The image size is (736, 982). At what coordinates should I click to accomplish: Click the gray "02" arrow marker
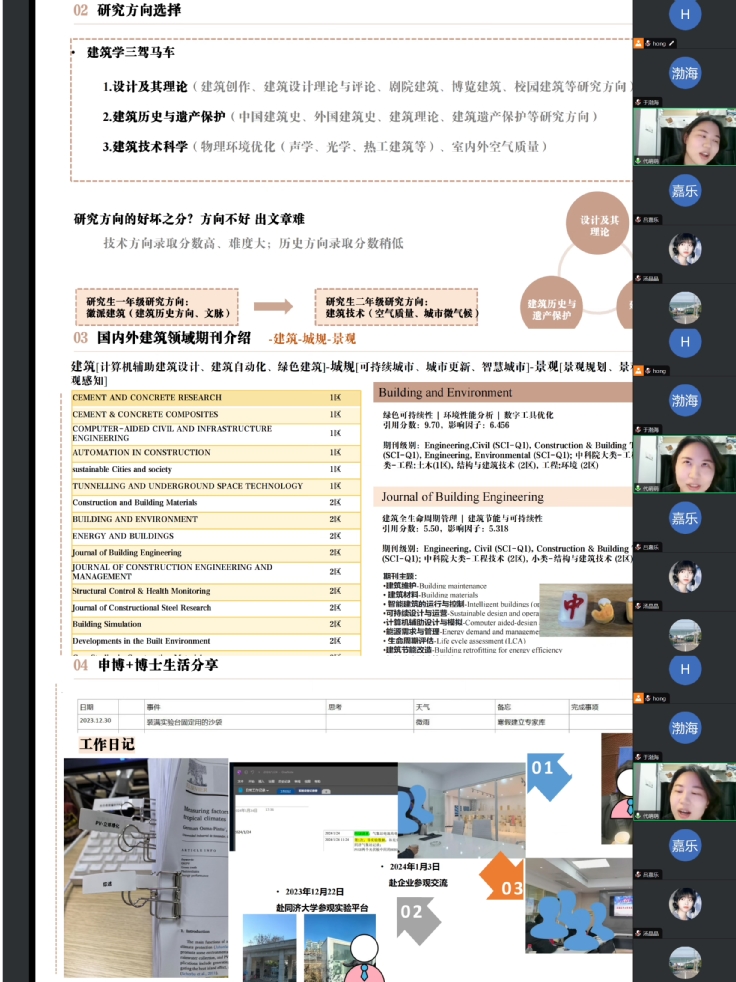click(x=412, y=909)
